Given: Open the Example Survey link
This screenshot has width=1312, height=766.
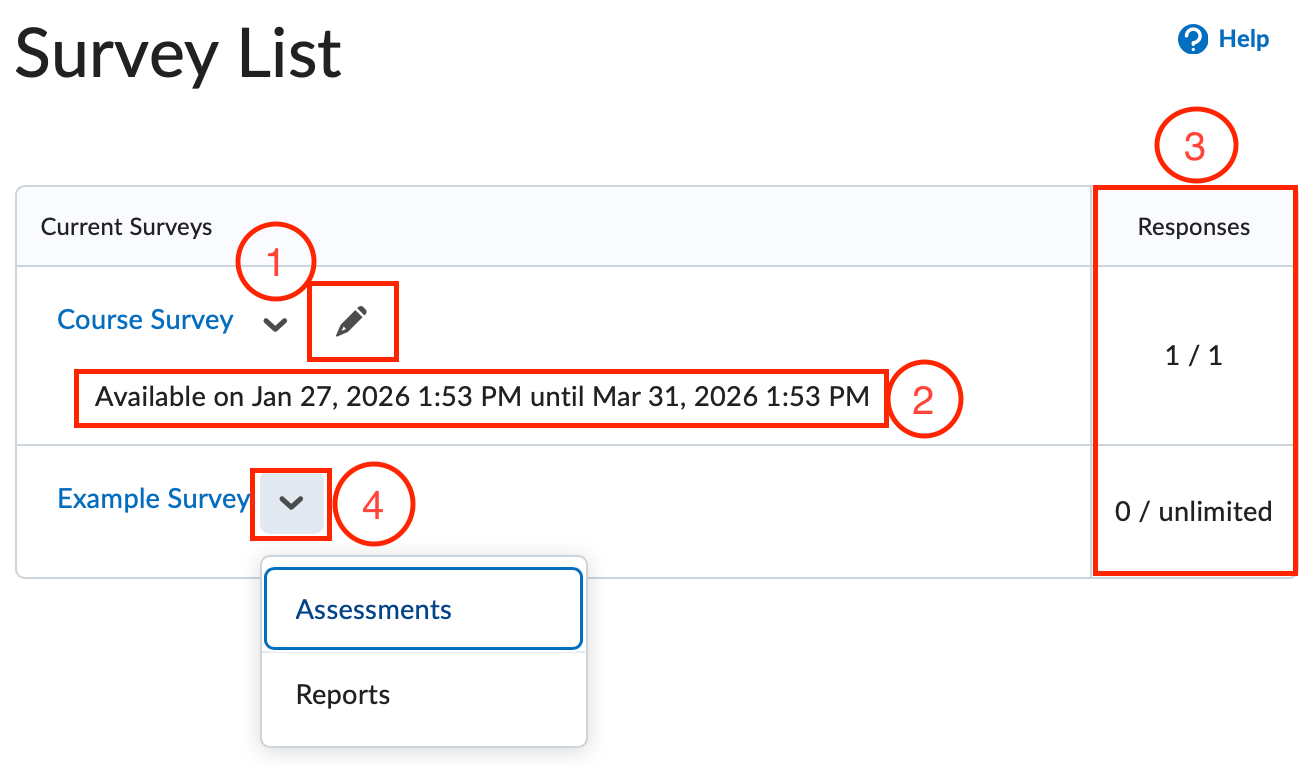Looking at the screenshot, I should pyautogui.click(x=153, y=498).
